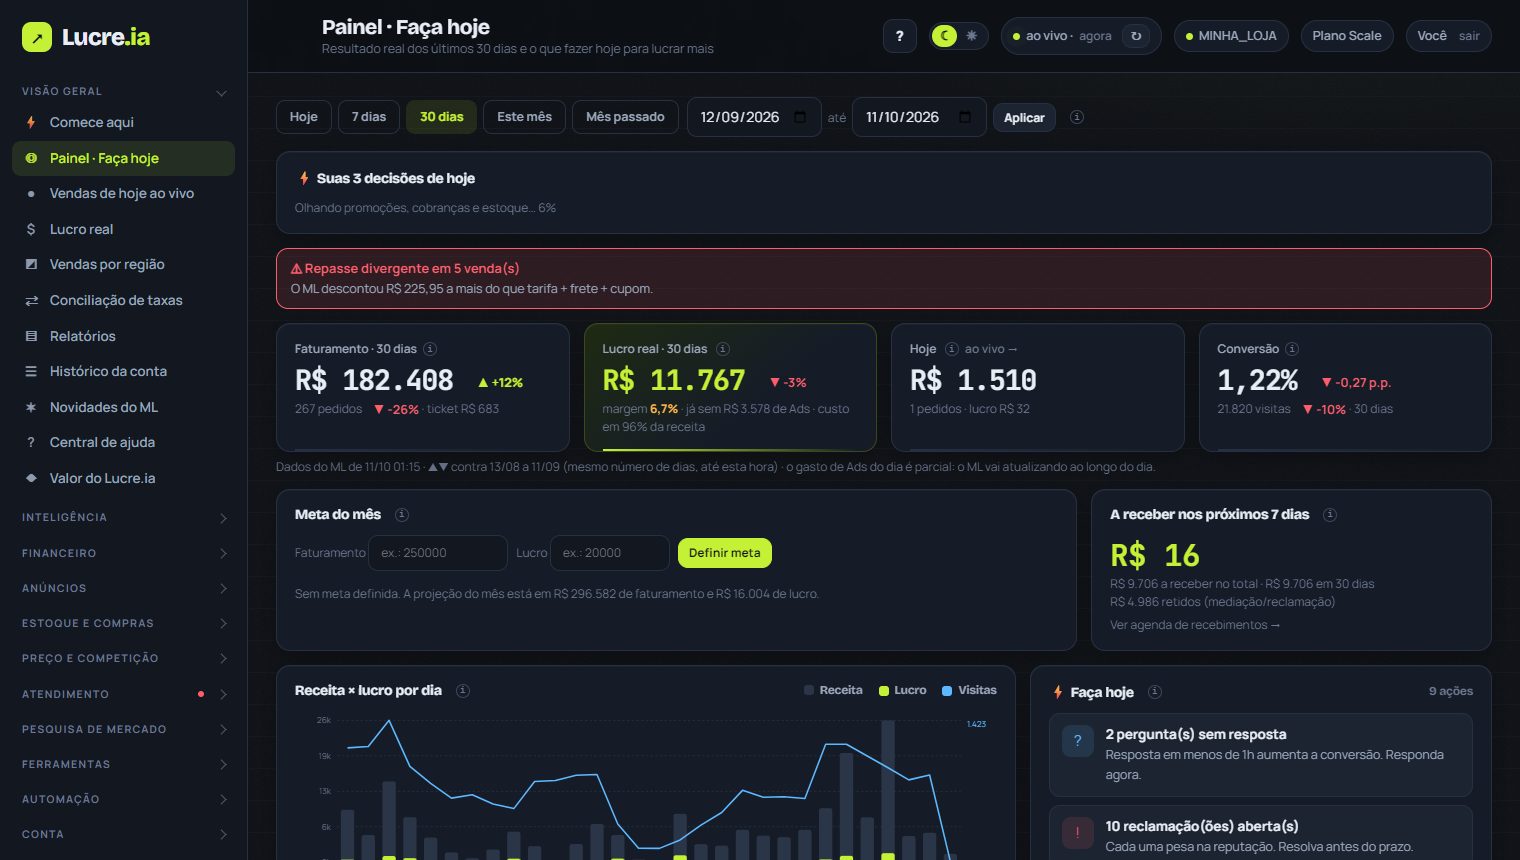Open the MINHA_LOJA store selector

[1231, 36]
